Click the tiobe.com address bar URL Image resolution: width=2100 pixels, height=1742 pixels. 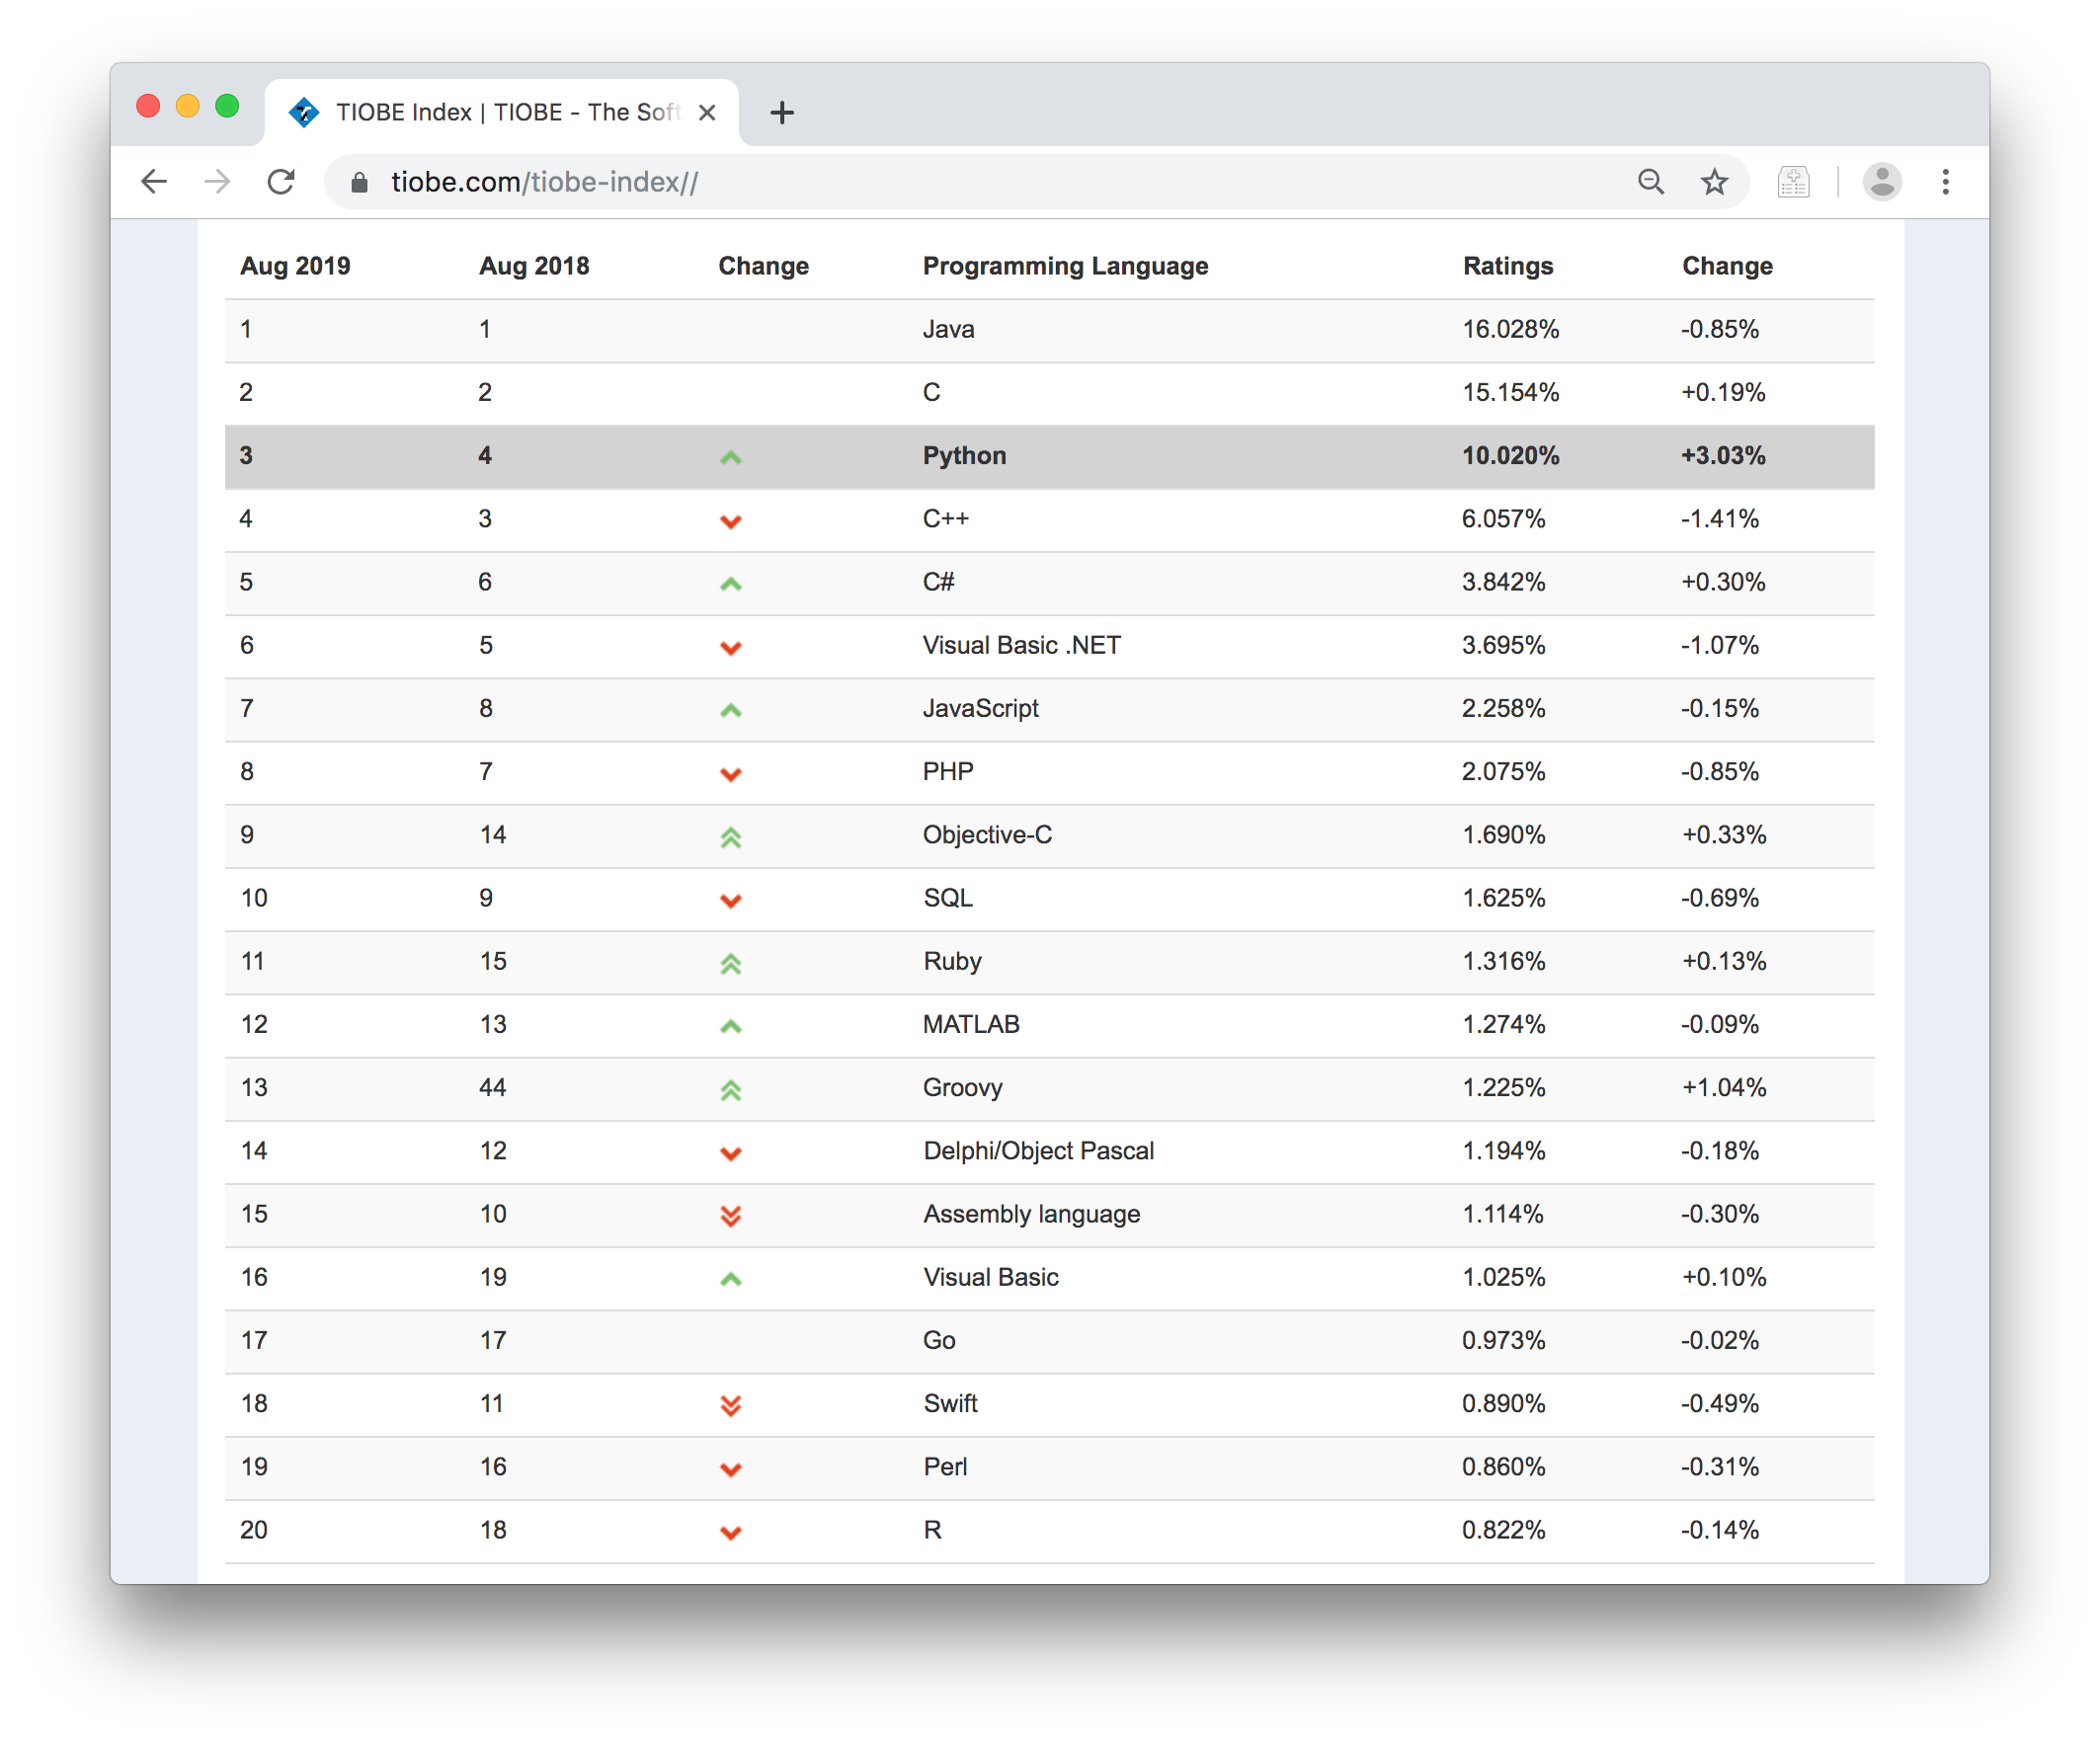click(545, 182)
